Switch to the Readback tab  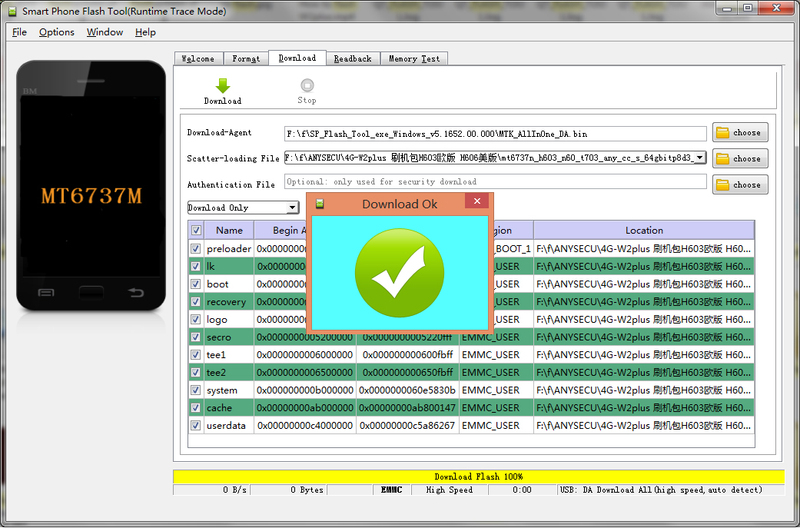353,59
